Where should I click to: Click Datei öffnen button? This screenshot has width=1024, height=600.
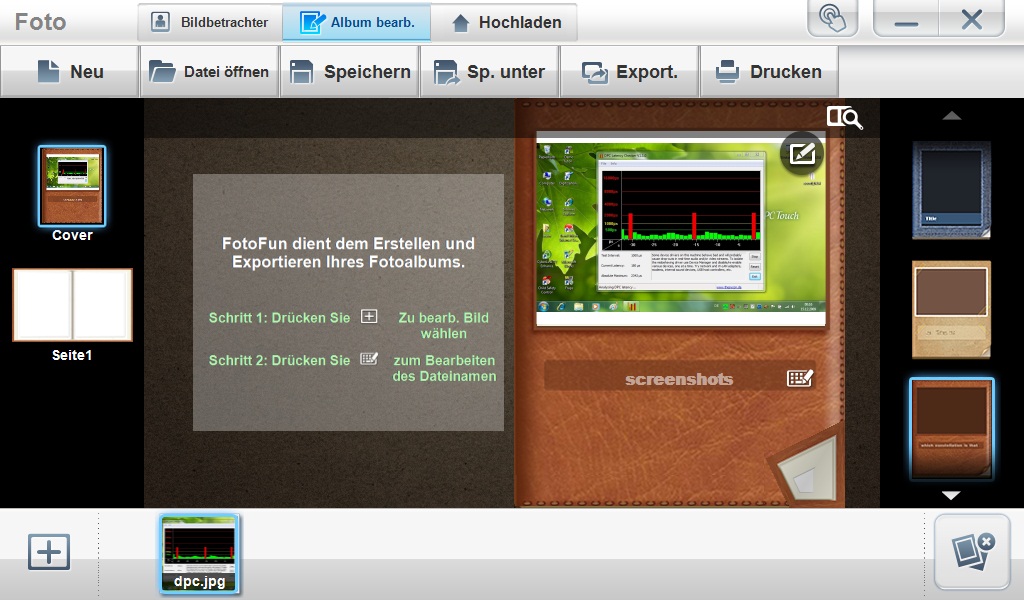210,72
